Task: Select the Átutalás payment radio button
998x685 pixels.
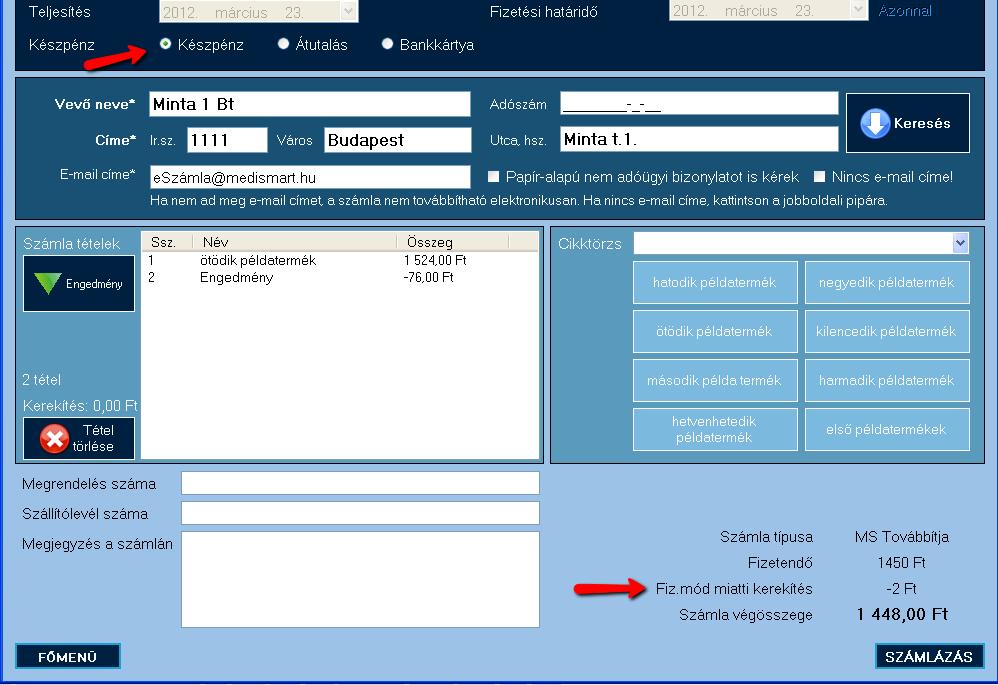Action: (x=283, y=44)
